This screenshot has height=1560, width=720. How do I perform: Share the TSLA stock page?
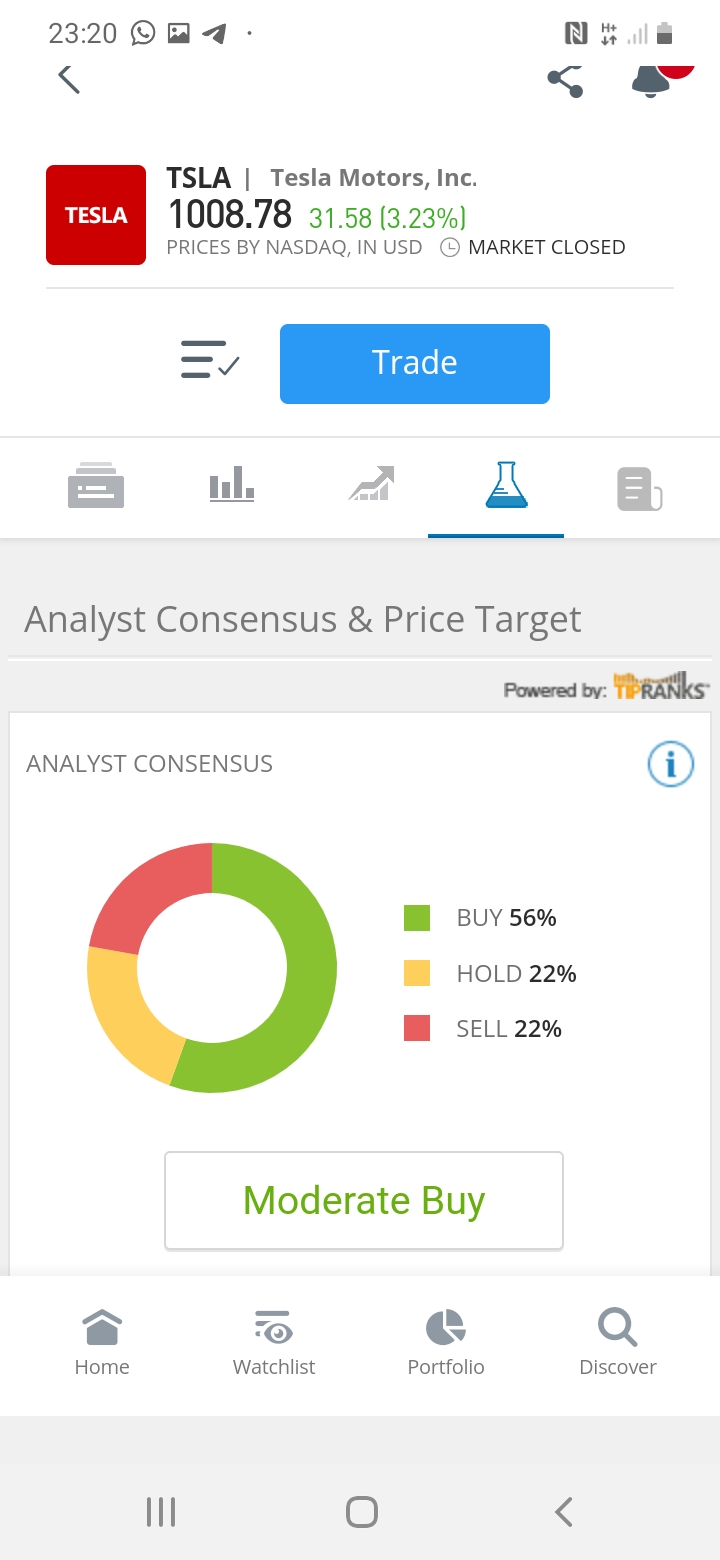click(566, 80)
